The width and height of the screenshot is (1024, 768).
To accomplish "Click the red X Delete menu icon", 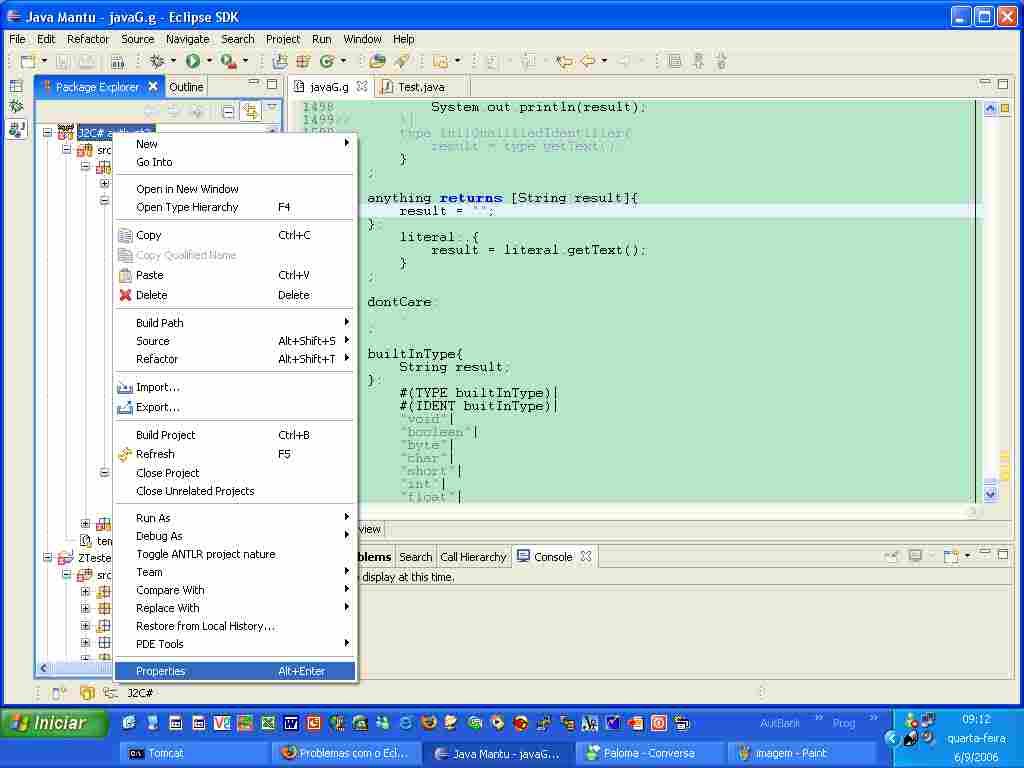I will click(125, 295).
